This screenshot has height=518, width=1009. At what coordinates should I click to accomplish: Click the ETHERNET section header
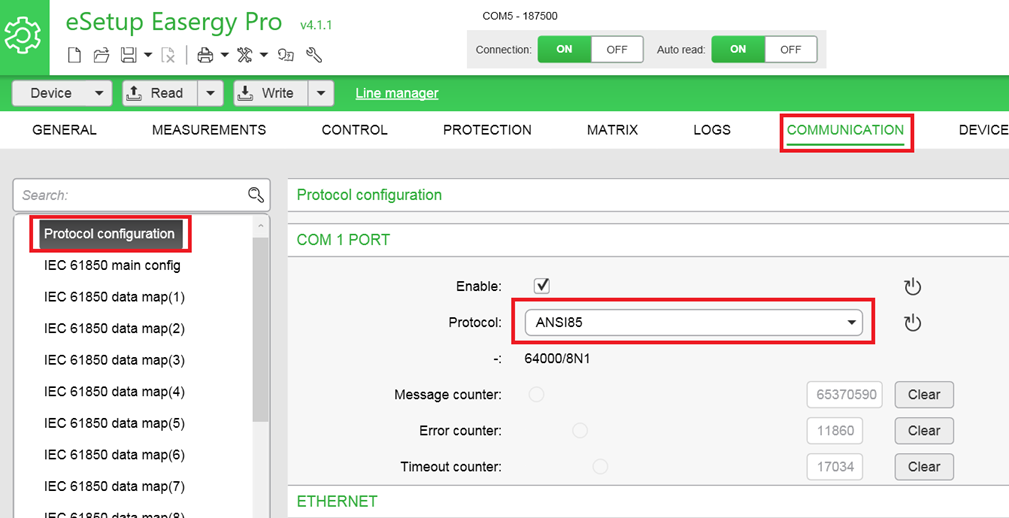(x=337, y=501)
